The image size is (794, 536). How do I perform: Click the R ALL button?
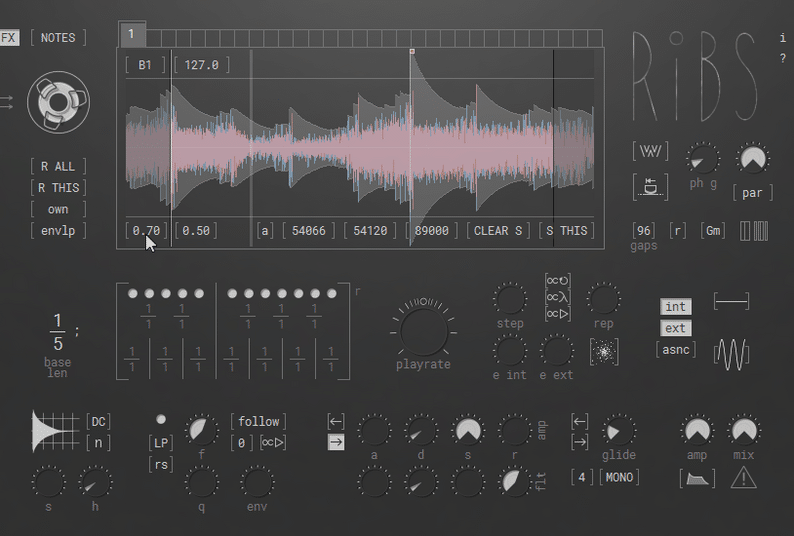coord(58,167)
